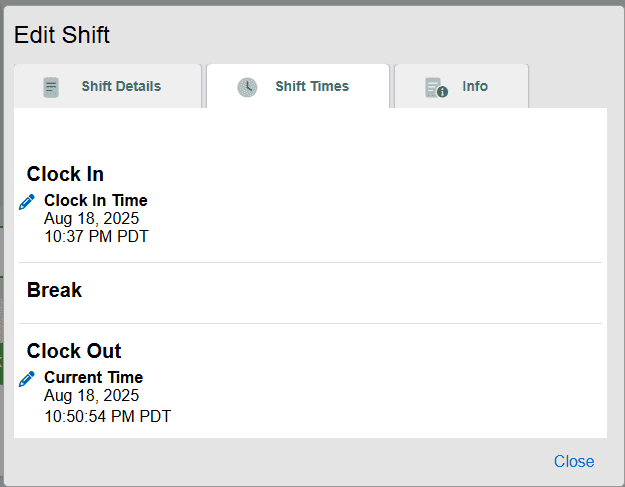Click the clock icon on Shift Times tab
The image size is (625, 487).
coord(247,87)
